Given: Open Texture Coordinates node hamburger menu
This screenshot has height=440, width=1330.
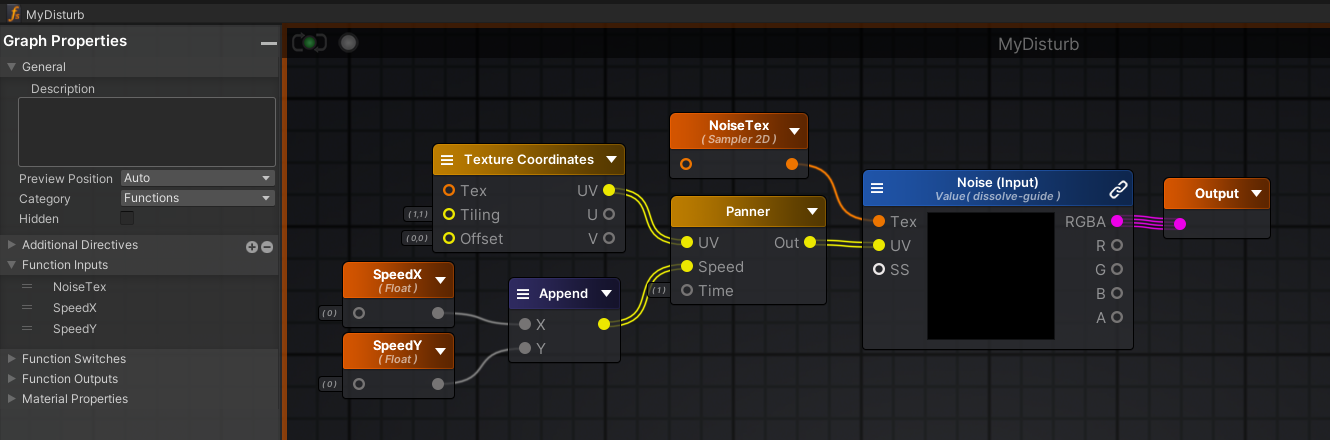Looking at the screenshot, I should tap(447, 160).
